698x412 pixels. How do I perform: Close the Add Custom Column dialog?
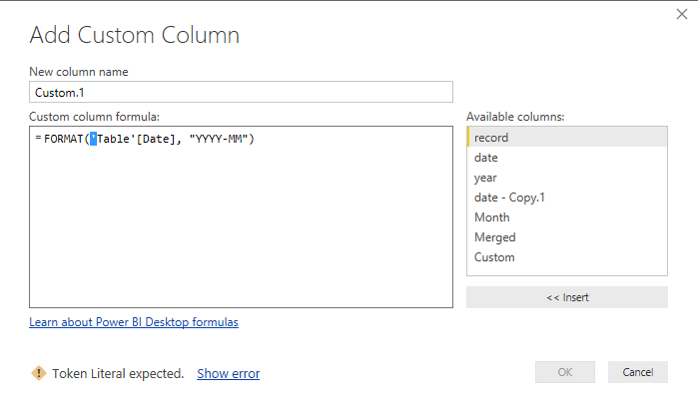click(x=681, y=15)
